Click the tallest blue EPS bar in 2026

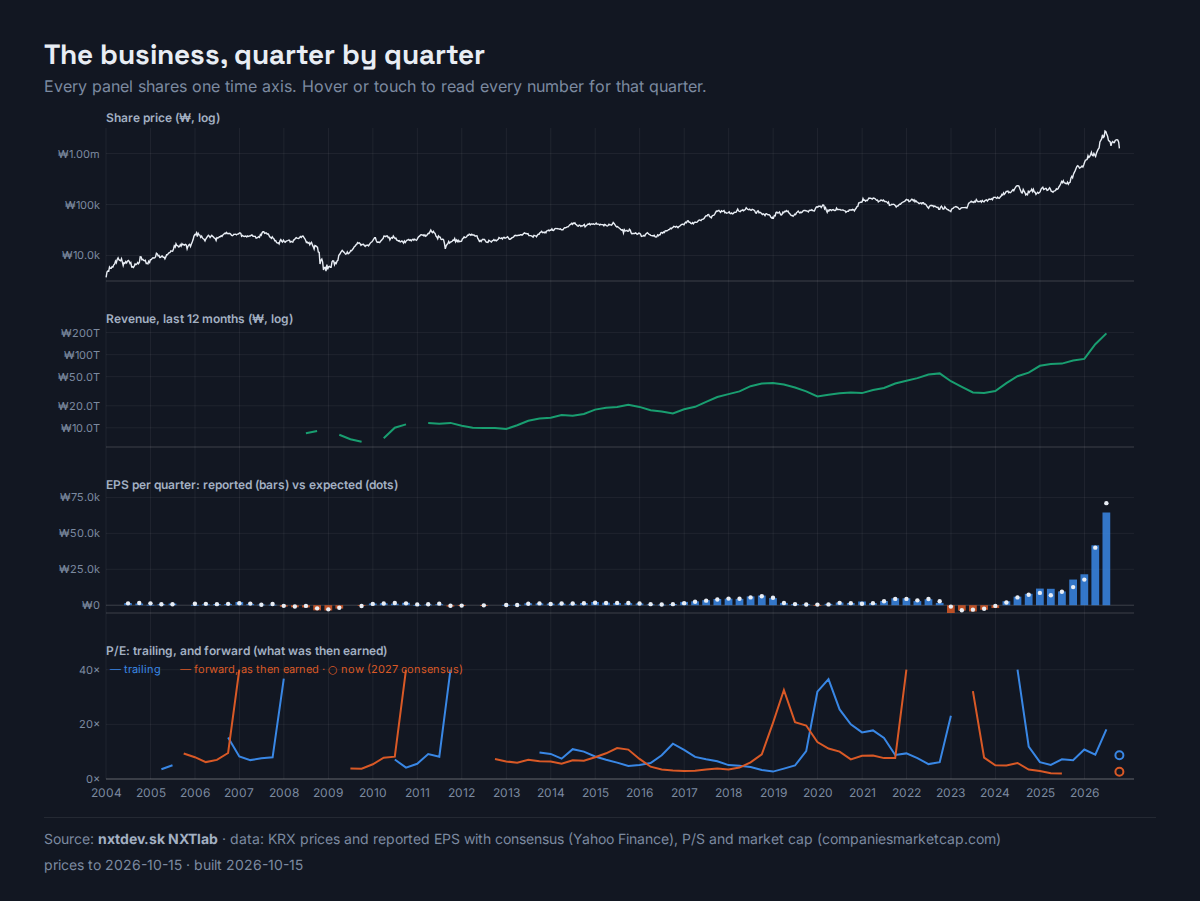click(x=1106, y=559)
